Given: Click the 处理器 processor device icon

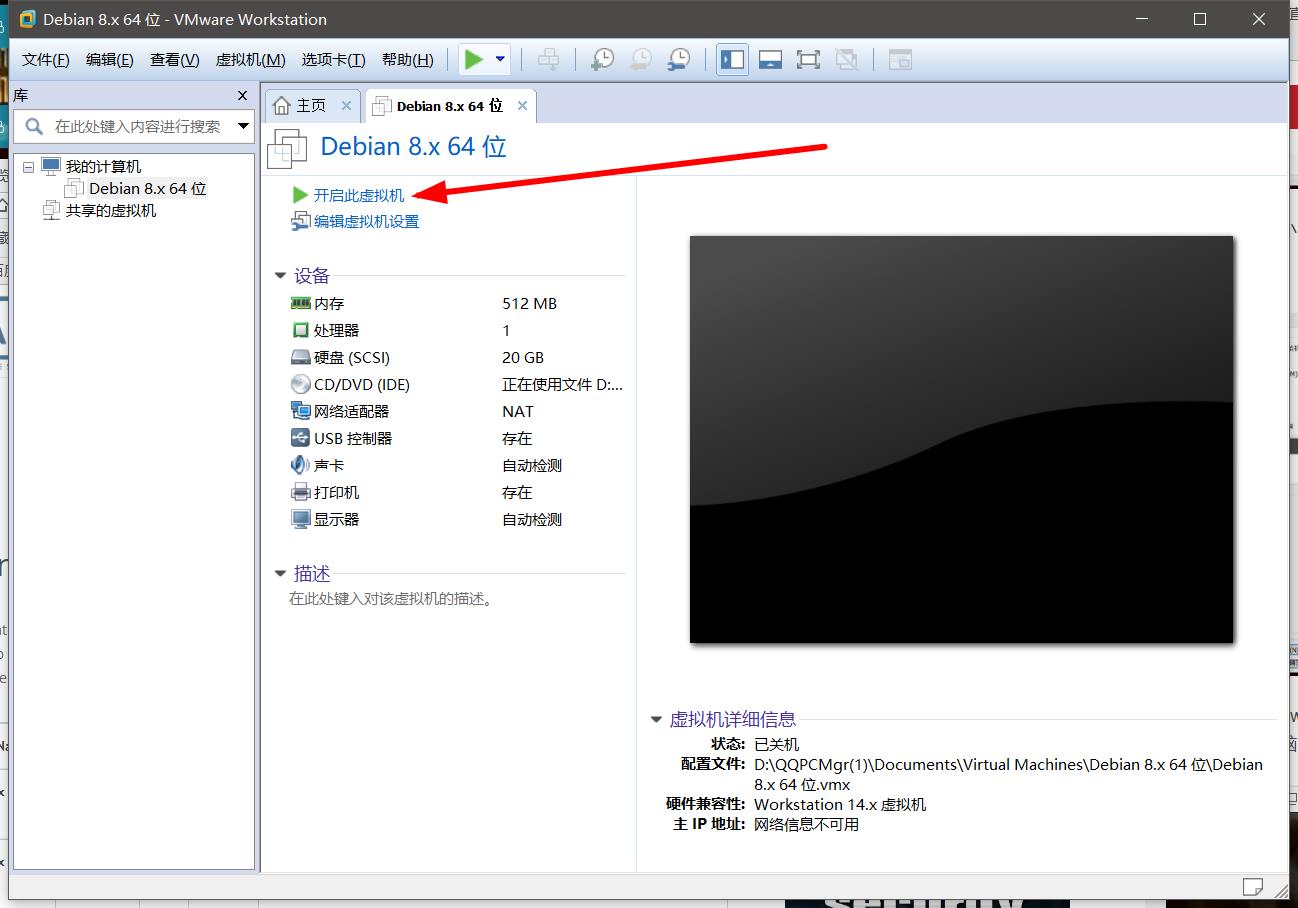Looking at the screenshot, I should click(x=300, y=330).
